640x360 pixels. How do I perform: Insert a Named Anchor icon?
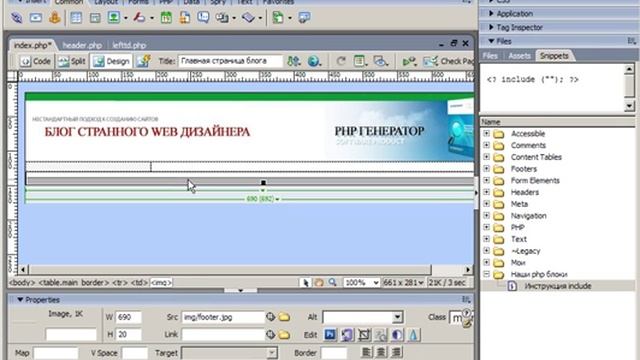(x=55, y=18)
